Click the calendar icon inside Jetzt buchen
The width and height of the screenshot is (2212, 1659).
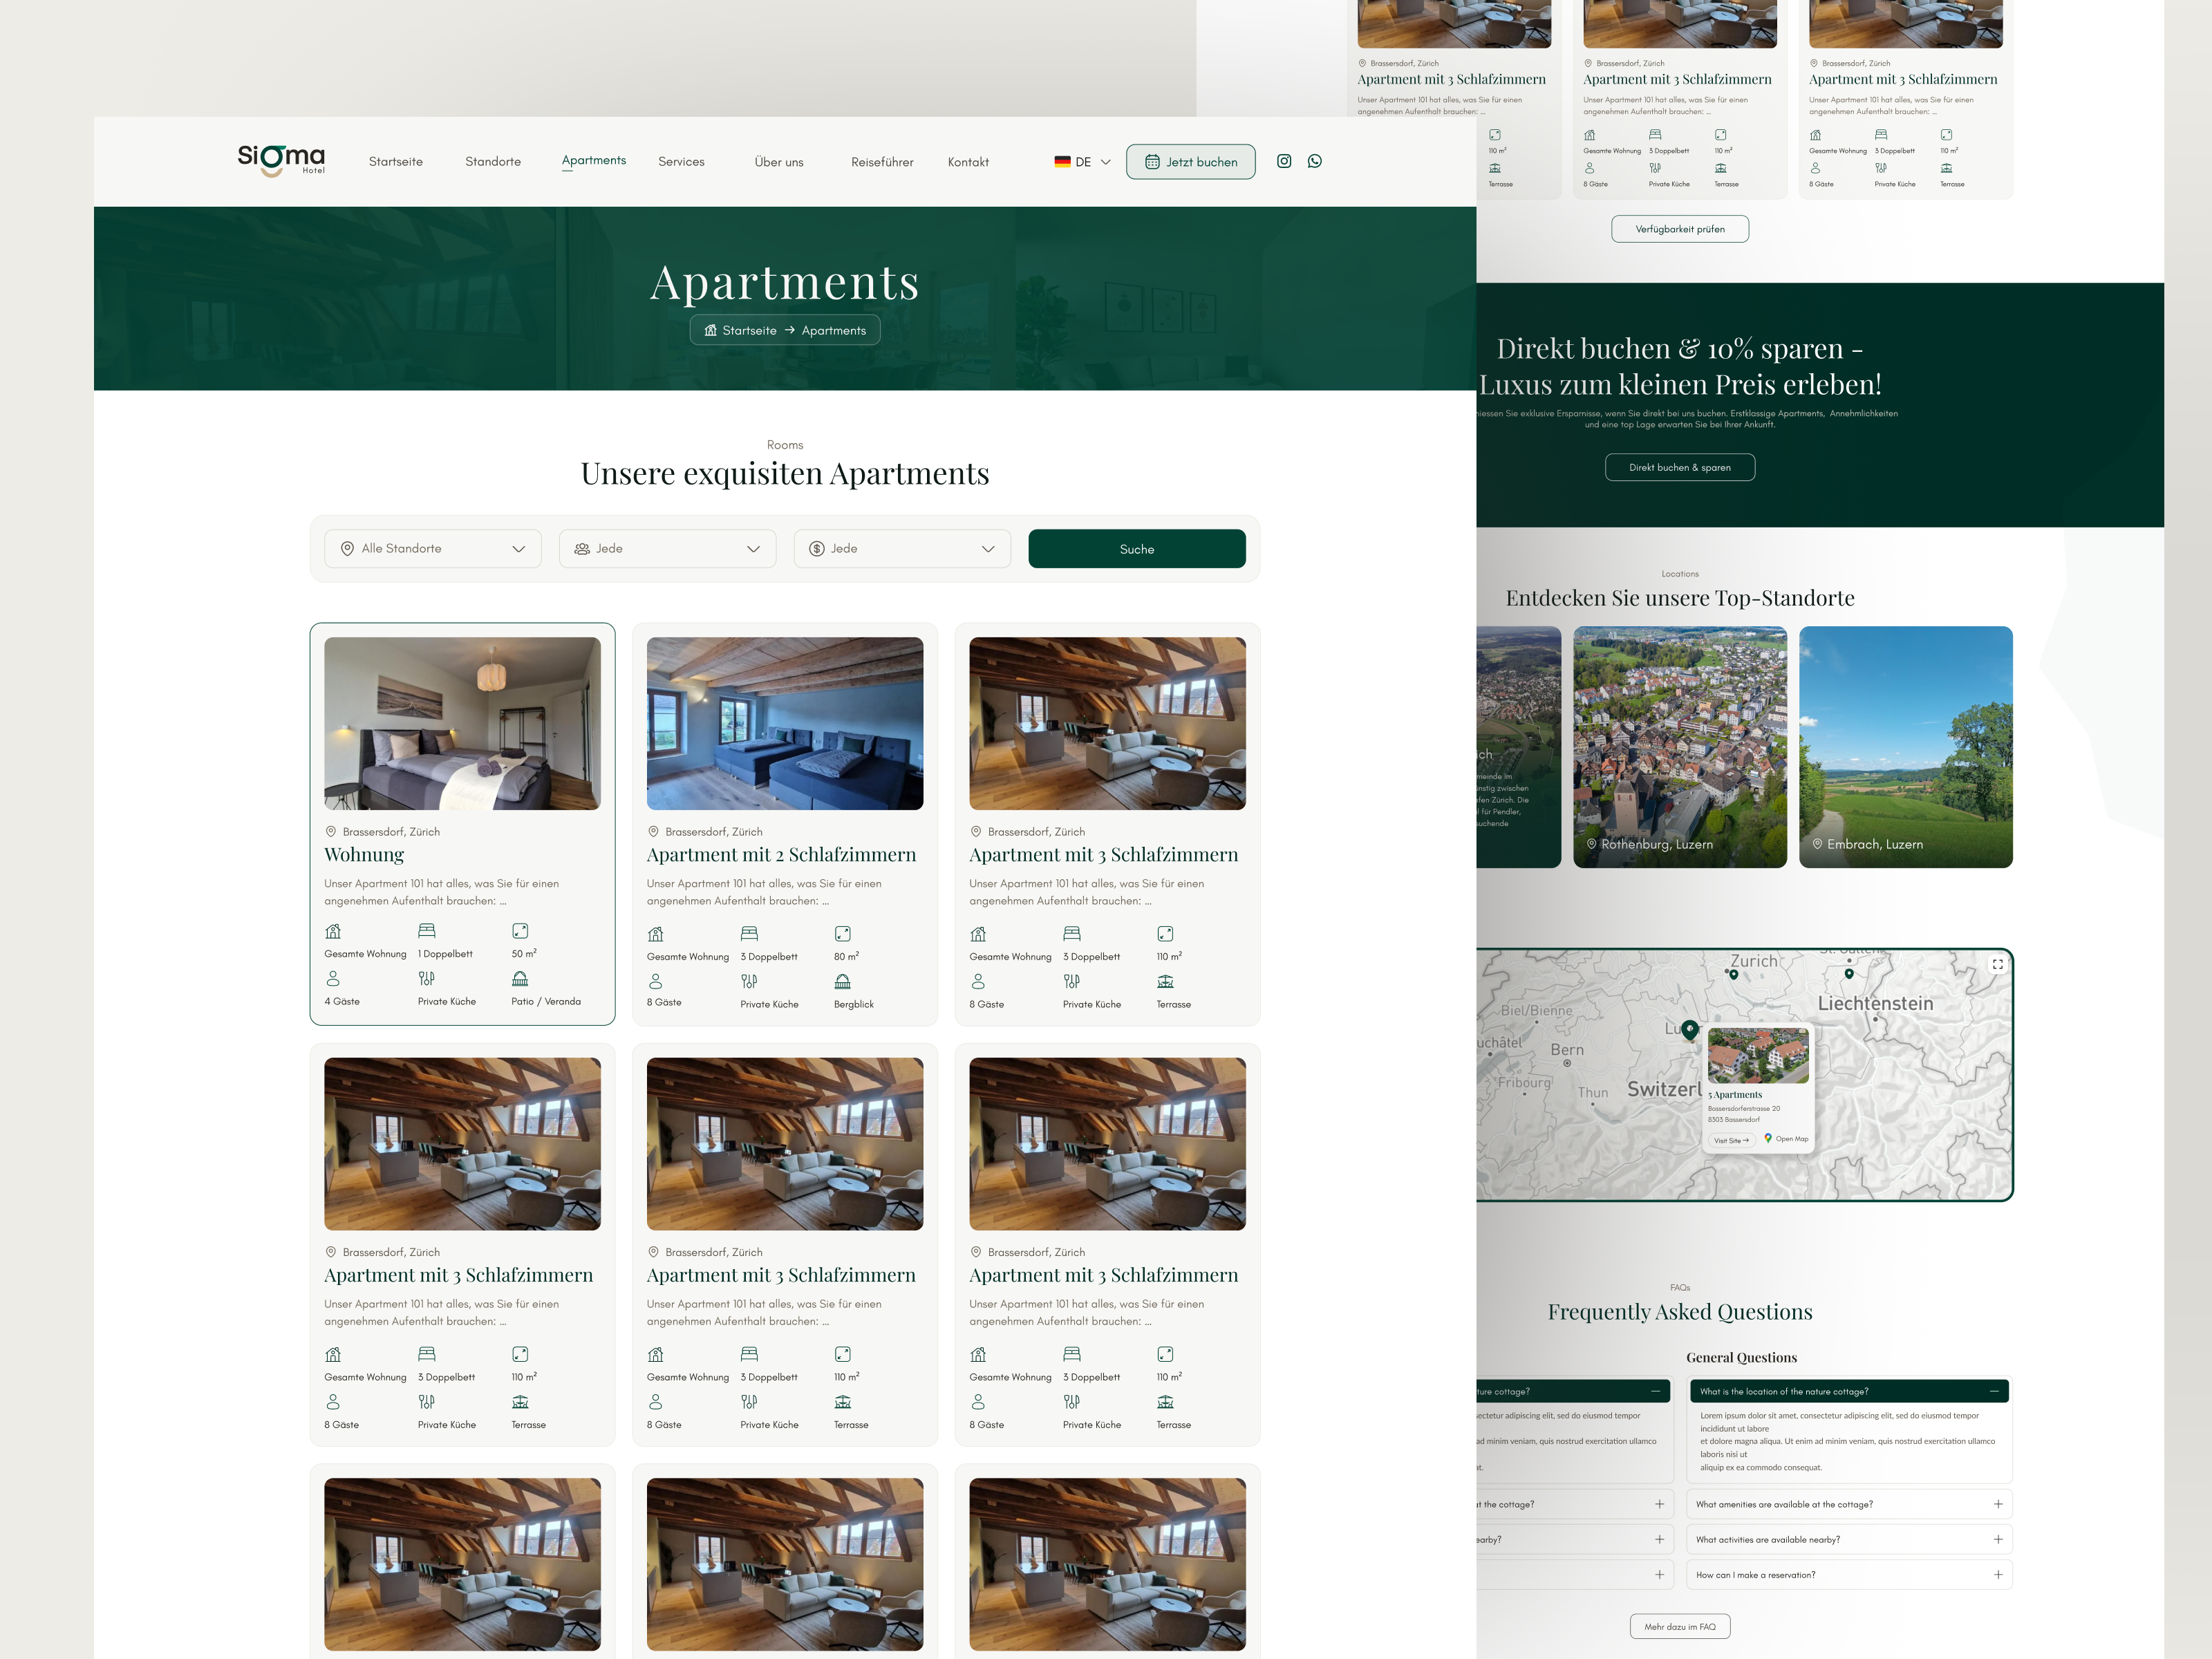tap(1153, 161)
